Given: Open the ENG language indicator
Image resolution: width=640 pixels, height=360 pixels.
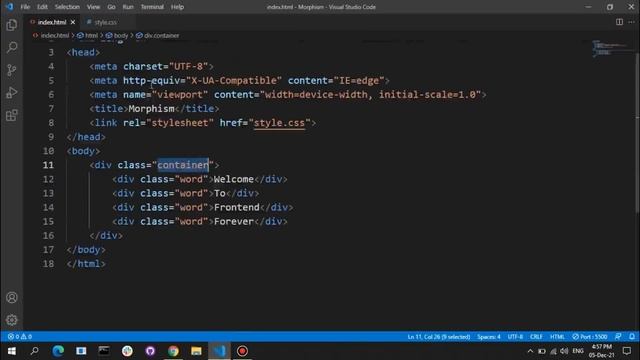Looking at the screenshot, I should point(578,351).
